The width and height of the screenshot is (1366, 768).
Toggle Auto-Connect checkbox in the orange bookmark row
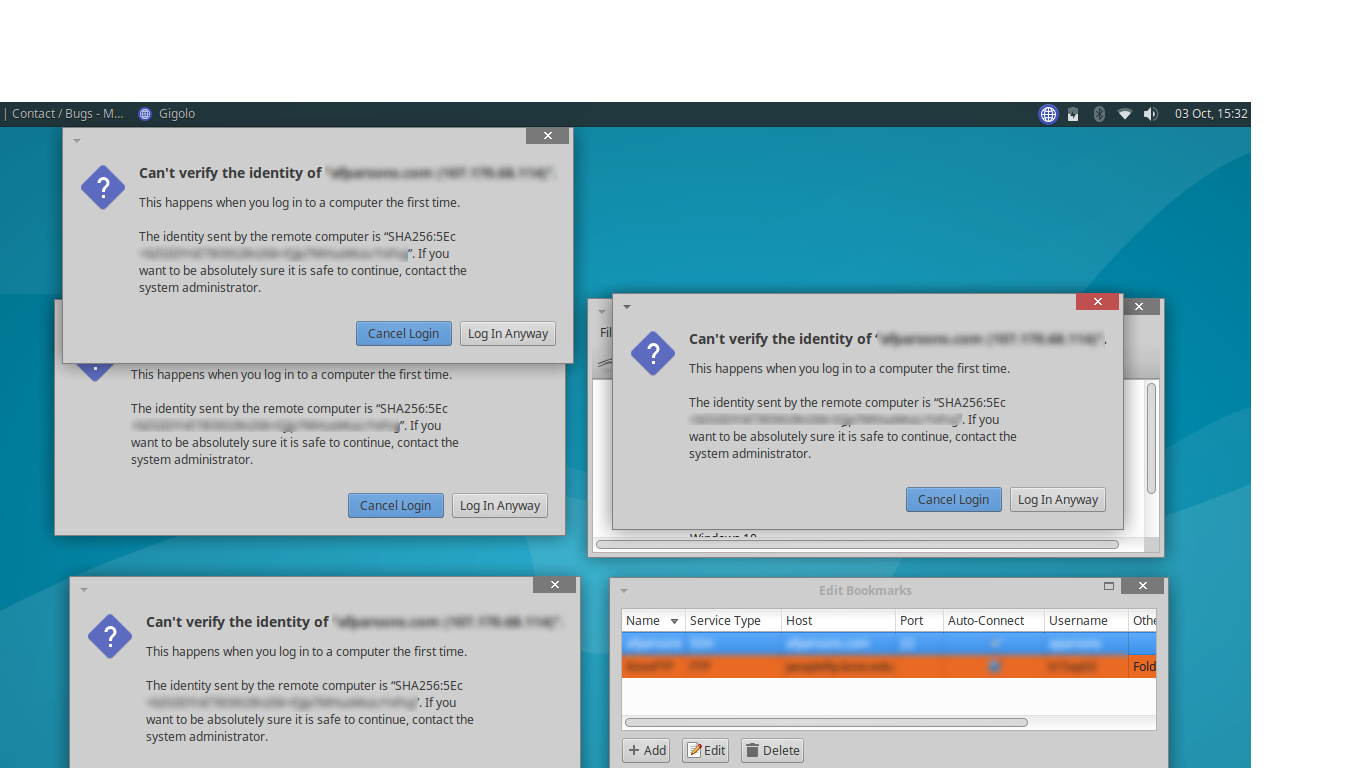(x=994, y=666)
